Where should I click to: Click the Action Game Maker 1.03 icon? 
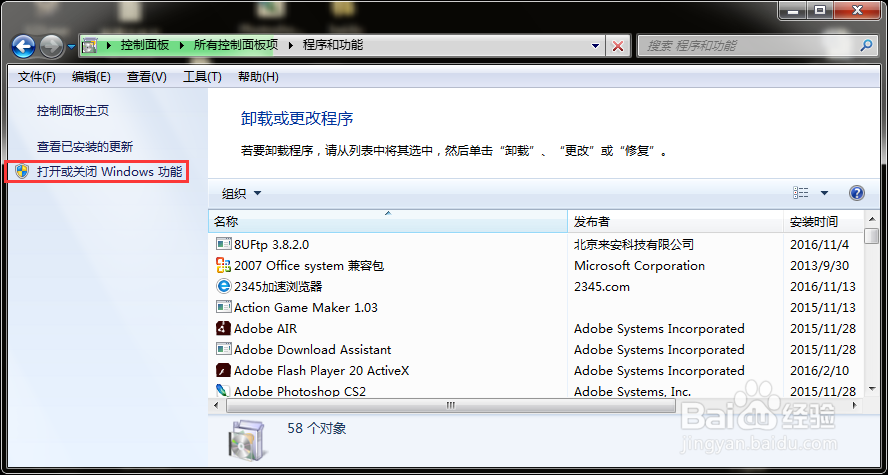pyautogui.click(x=224, y=307)
